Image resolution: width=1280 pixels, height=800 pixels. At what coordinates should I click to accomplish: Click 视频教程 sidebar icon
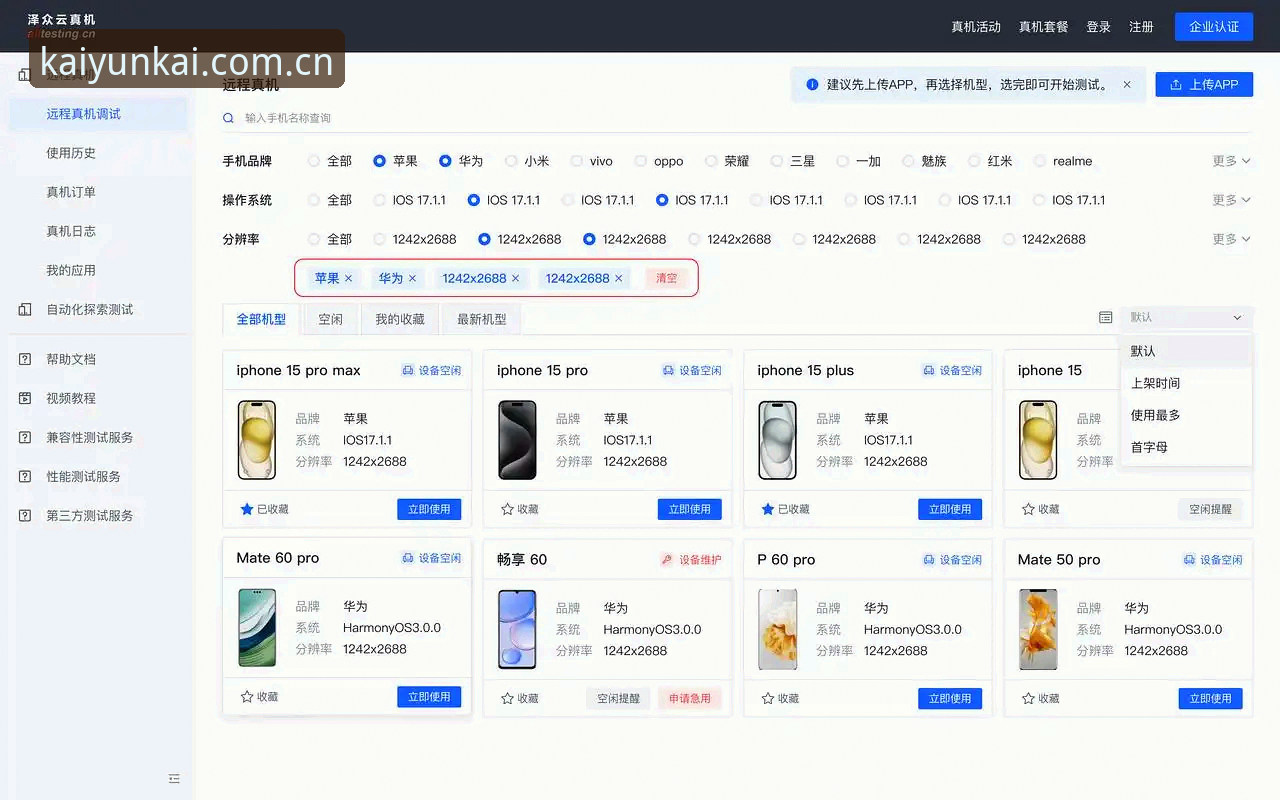coord(25,398)
